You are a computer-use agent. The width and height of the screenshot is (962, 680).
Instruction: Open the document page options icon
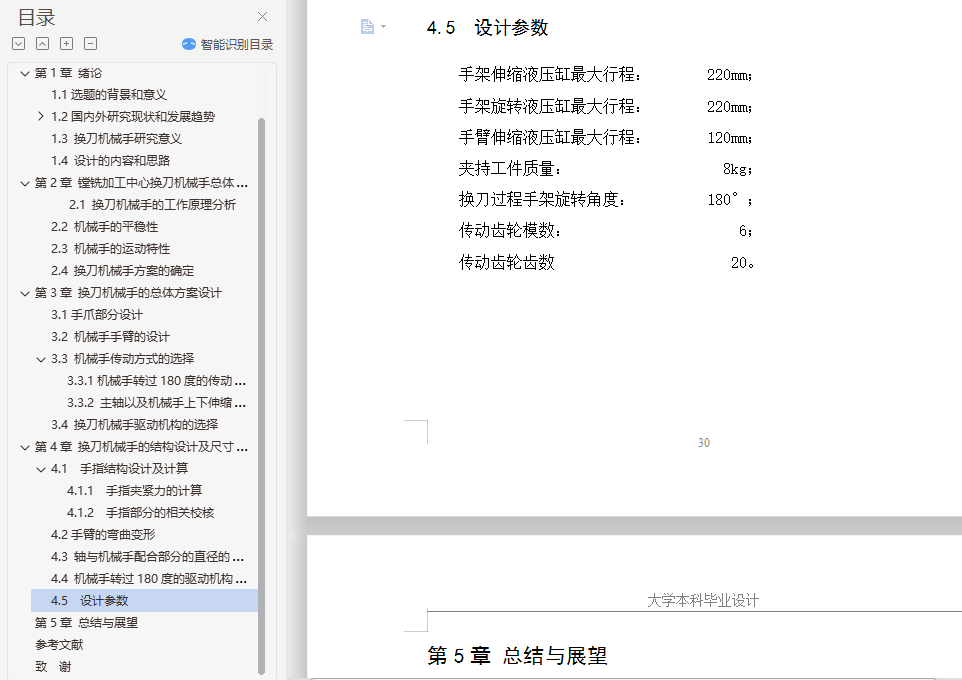click(367, 26)
